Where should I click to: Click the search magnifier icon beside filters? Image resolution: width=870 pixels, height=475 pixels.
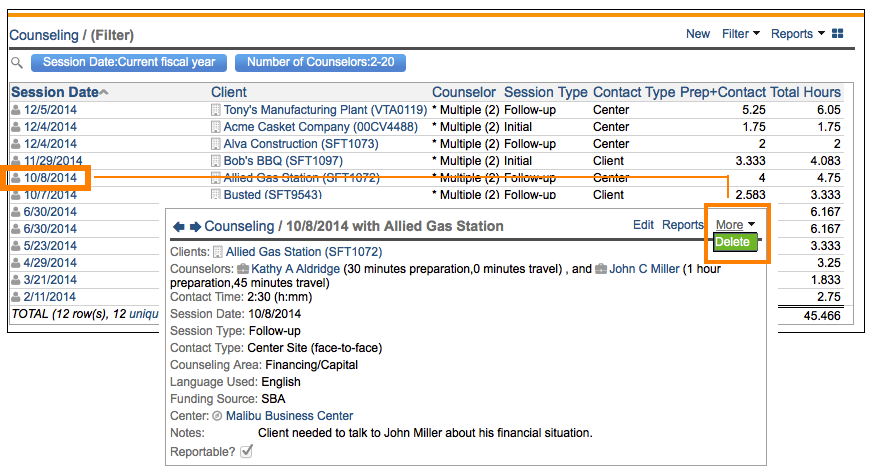pos(16,62)
